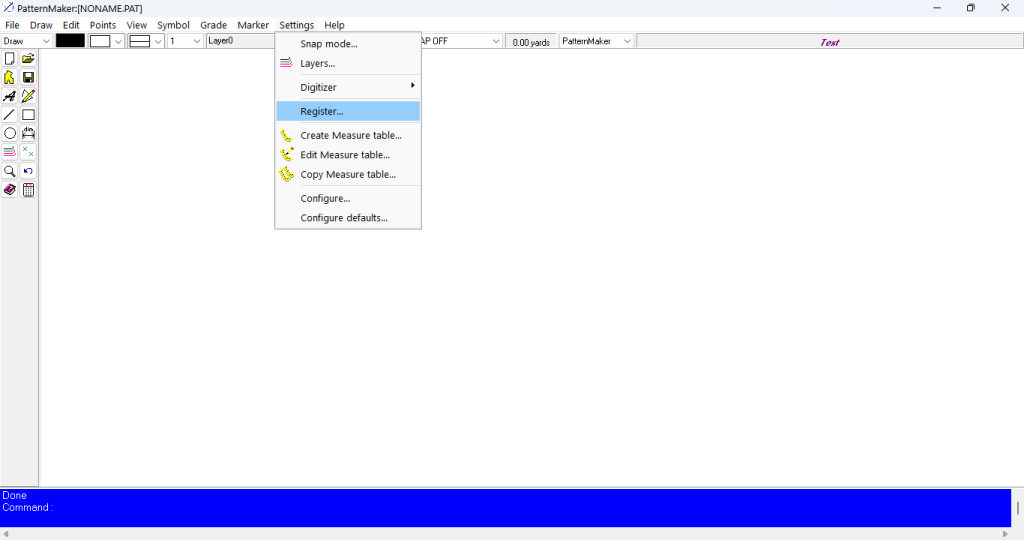Choose Register... in Settings menu
Viewport: 1024px width, 540px height.
click(x=348, y=111)
